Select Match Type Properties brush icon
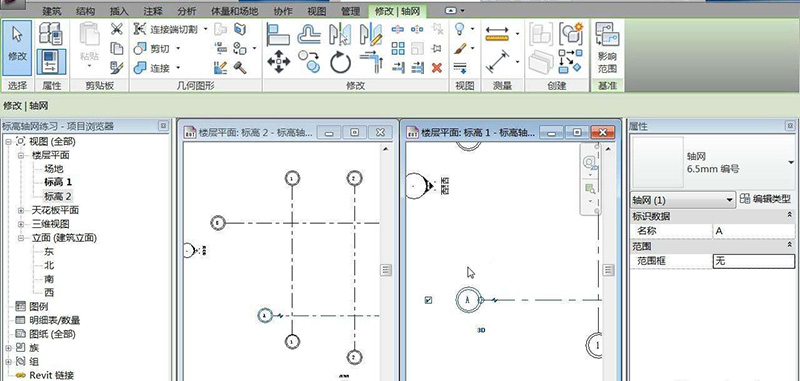Viewport: 800px width, 381px height. (x=117, y=67)
